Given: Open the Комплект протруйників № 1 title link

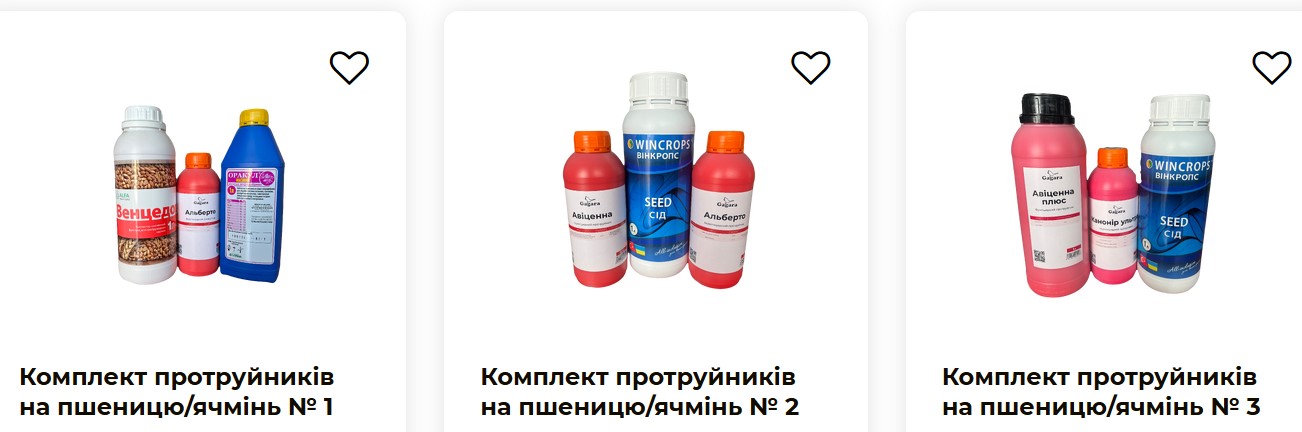Looking at the screenshot, I should point(176,392).
